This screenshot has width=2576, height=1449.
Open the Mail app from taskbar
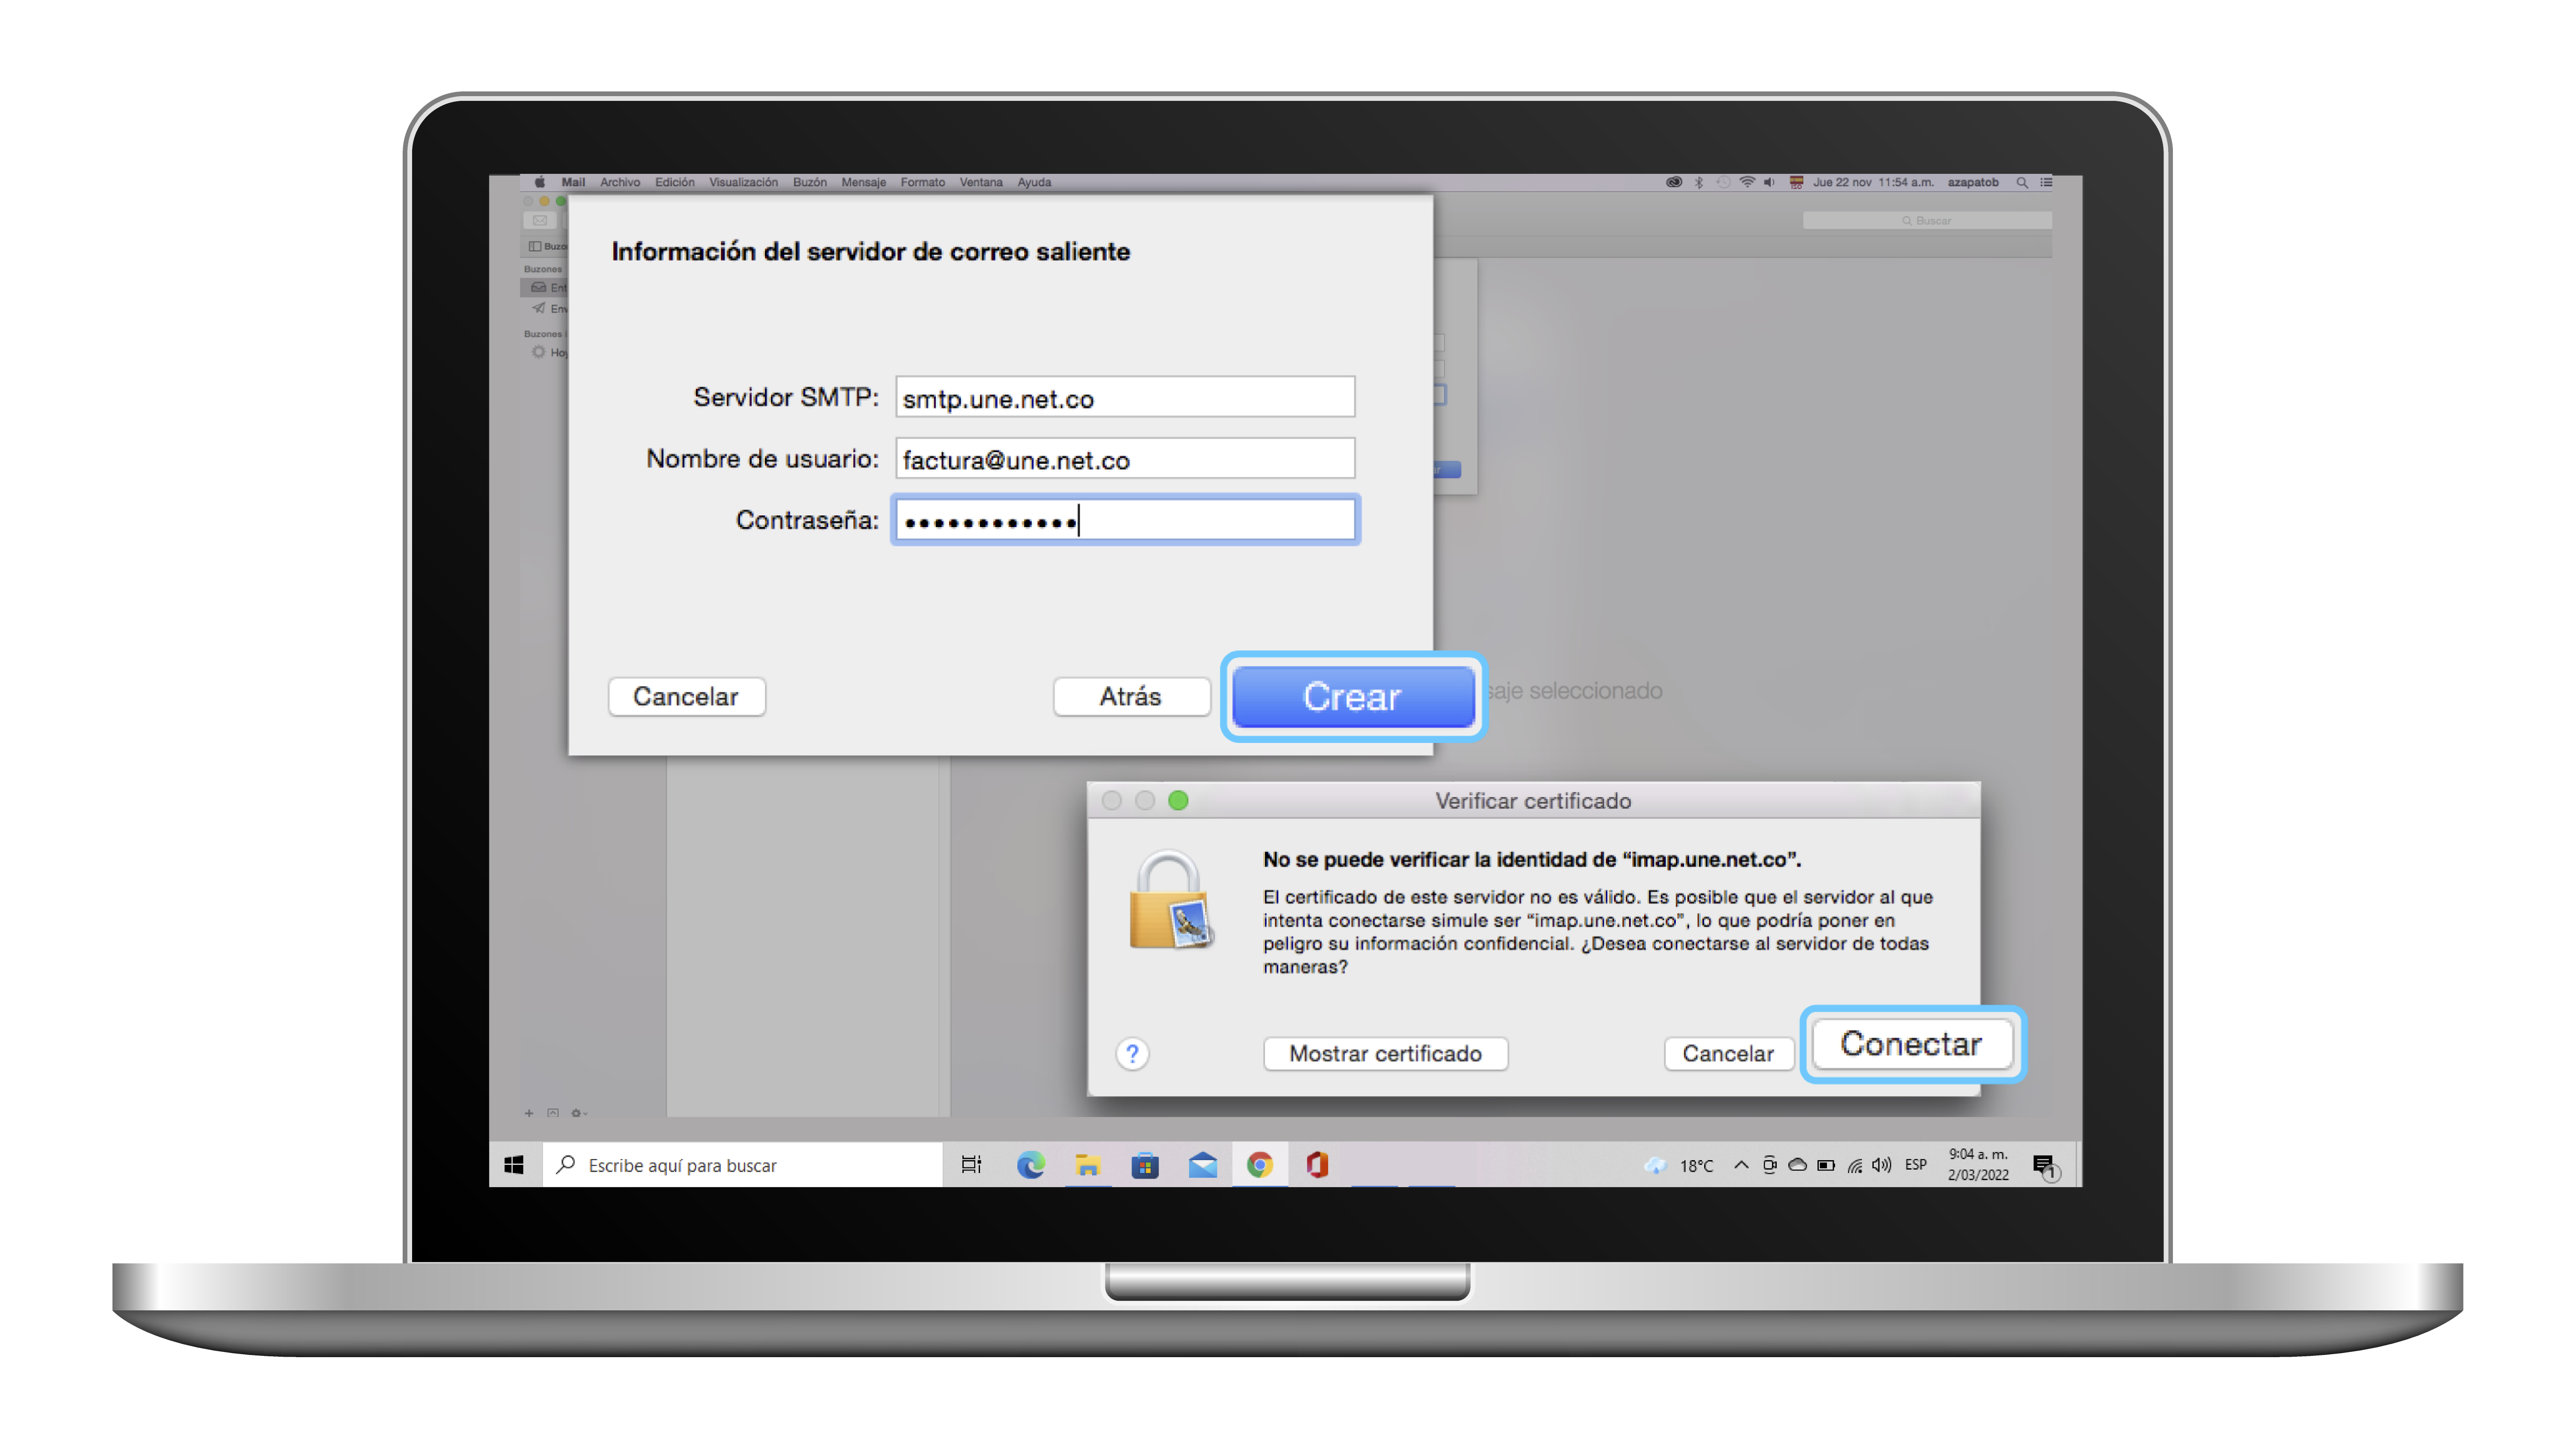1203,1165
